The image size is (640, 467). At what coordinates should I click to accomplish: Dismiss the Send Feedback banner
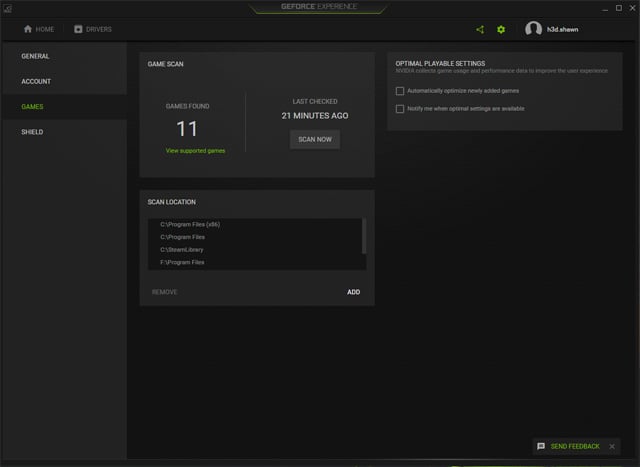point(612,446)
